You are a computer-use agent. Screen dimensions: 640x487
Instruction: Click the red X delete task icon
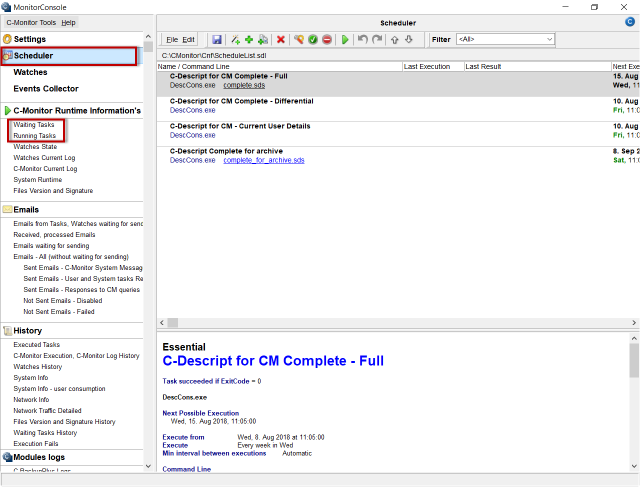[280, 40]
